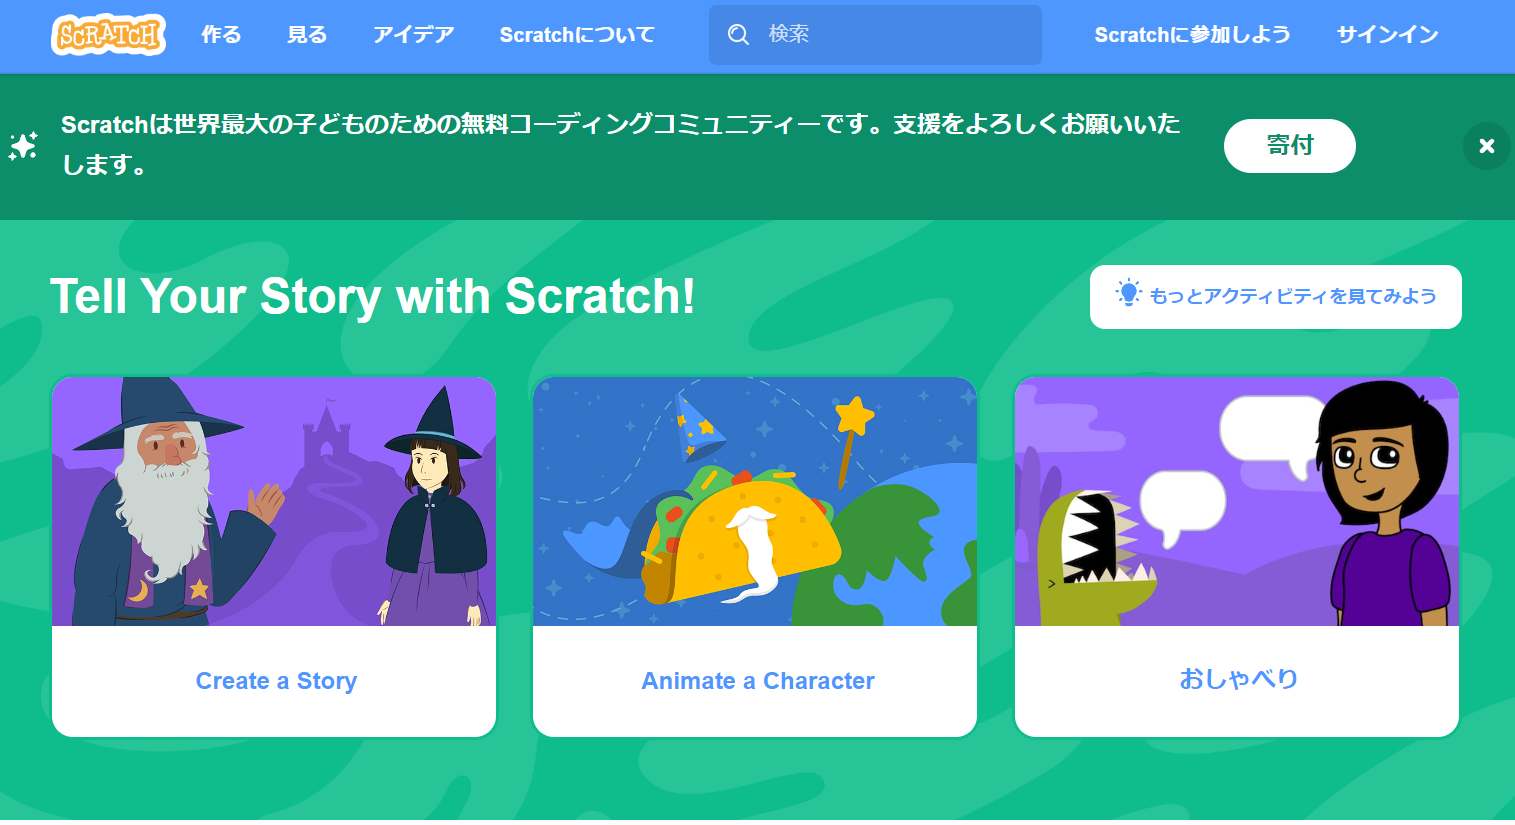Image resolution: width=1515 pixels, height=825 pixels.
Task: Open the dinosaur おしゃべり thumbnail image
Action: [1237, 502]
